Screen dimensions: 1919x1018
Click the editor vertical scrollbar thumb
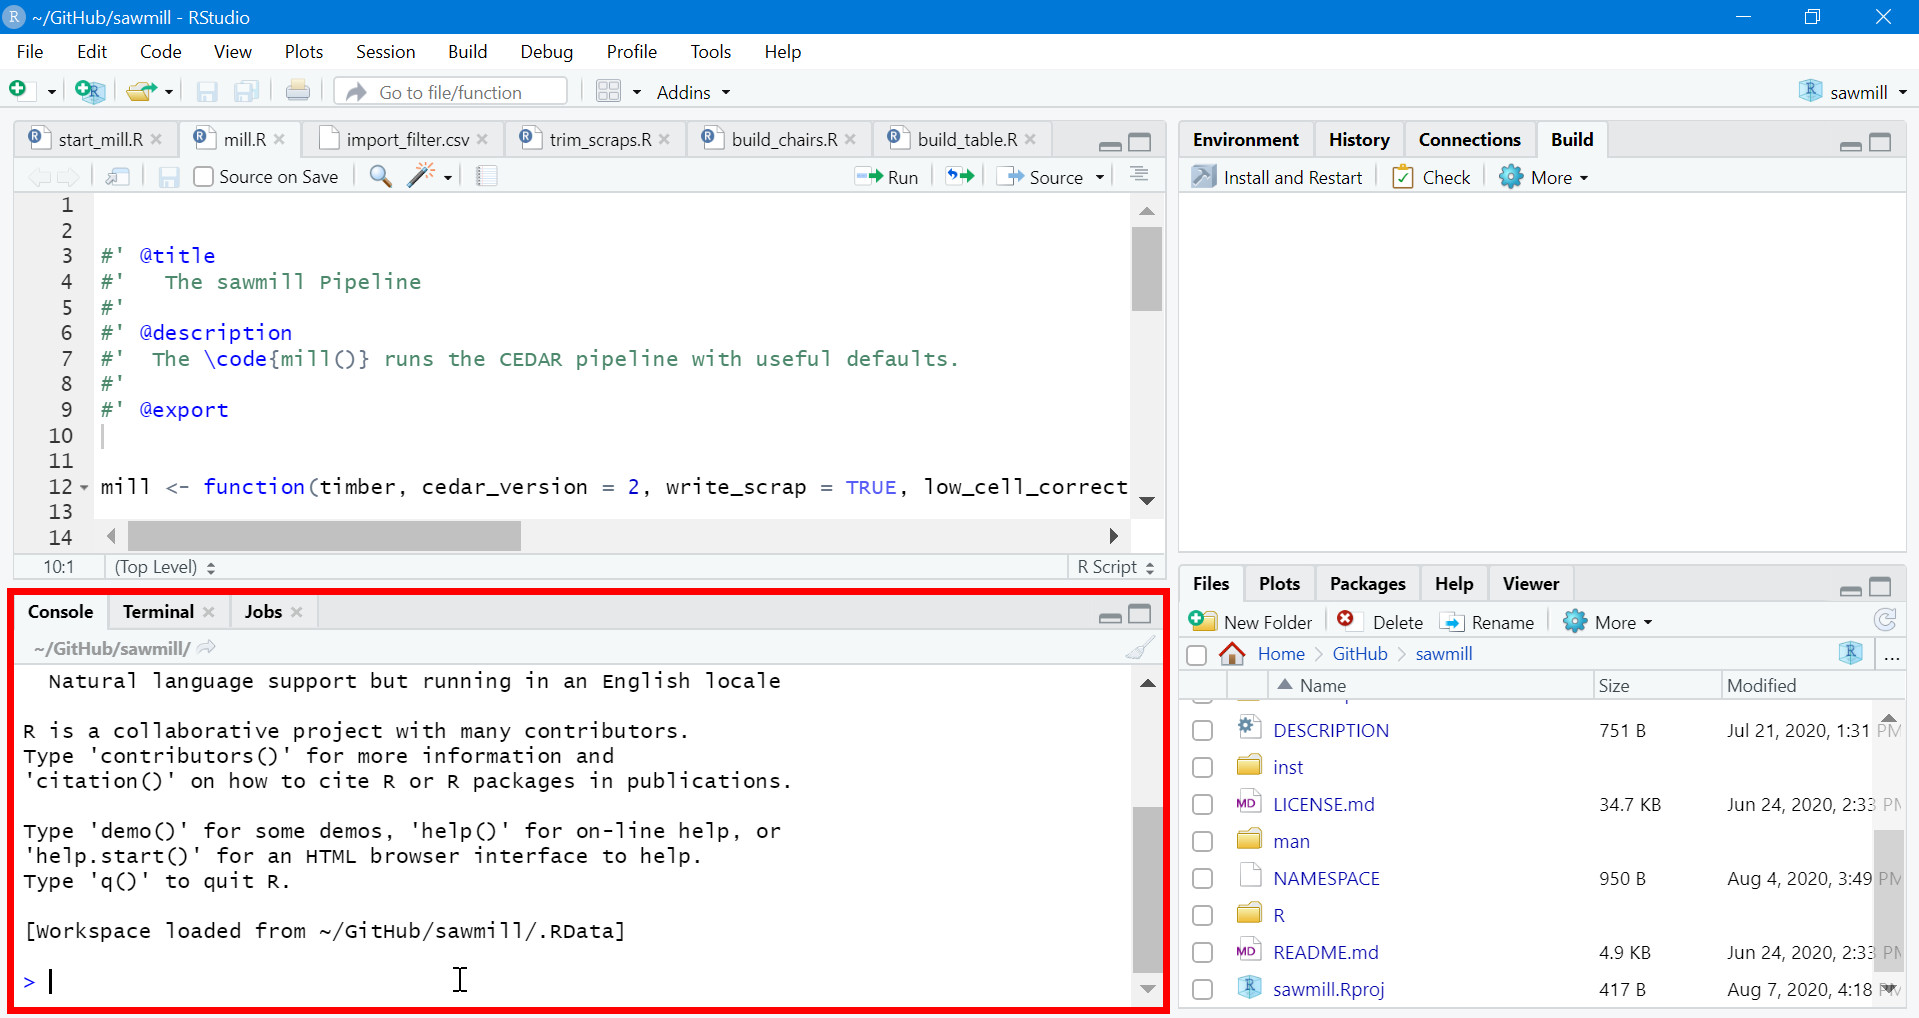tap(1147, 269)
